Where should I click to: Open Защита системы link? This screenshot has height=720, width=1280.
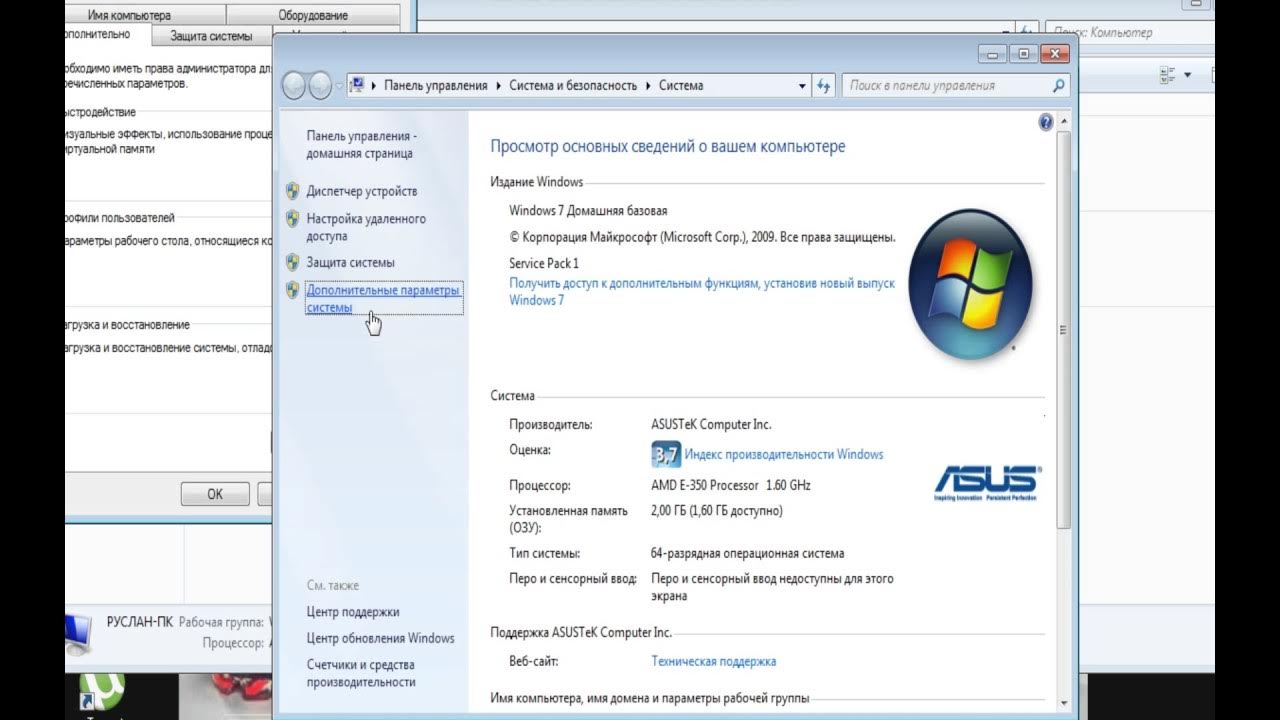click(x=351, y=262)
